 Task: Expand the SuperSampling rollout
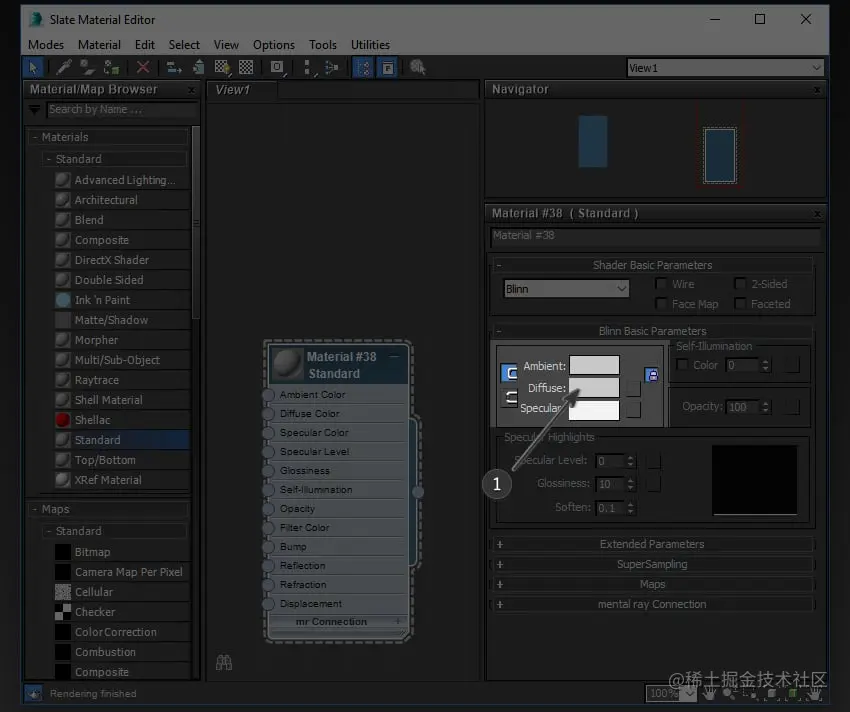coord(653,564)
